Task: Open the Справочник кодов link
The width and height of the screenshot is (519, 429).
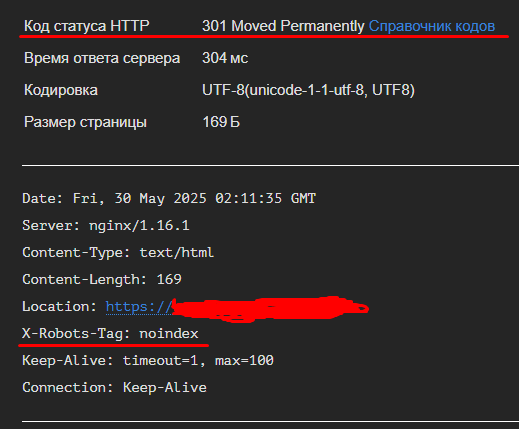Action: (x=432, y=26)
